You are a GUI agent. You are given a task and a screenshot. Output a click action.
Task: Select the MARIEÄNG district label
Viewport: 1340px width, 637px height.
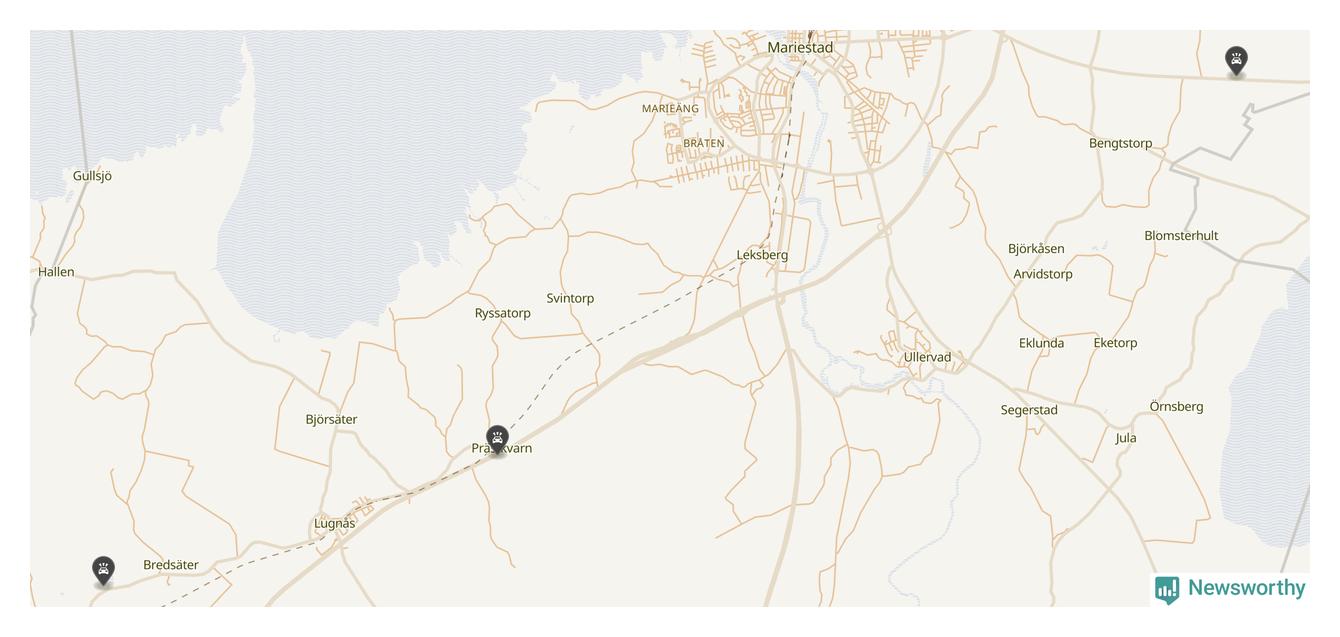[x=670, y=108]
